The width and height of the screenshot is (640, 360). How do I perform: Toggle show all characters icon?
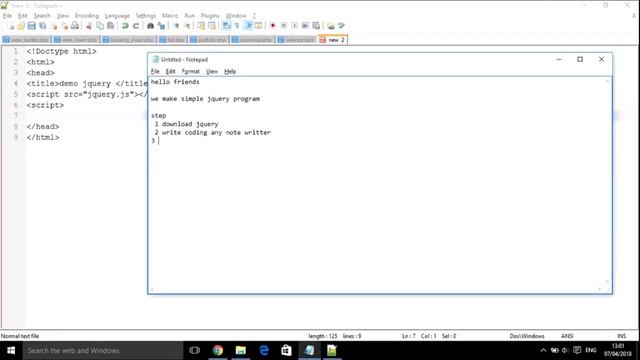237,26
